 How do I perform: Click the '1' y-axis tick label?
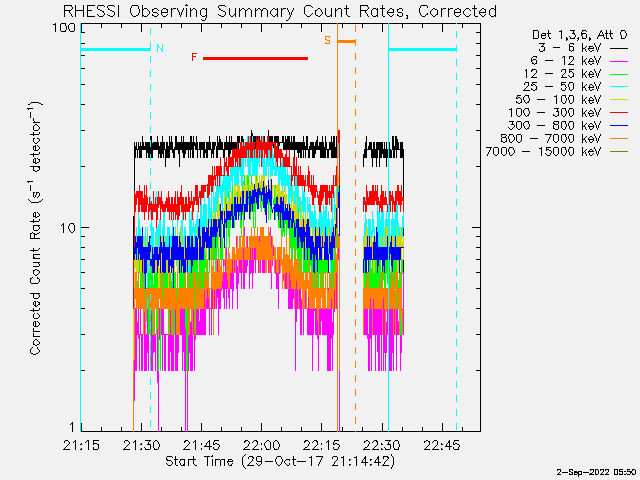click(x=72, y=427)
